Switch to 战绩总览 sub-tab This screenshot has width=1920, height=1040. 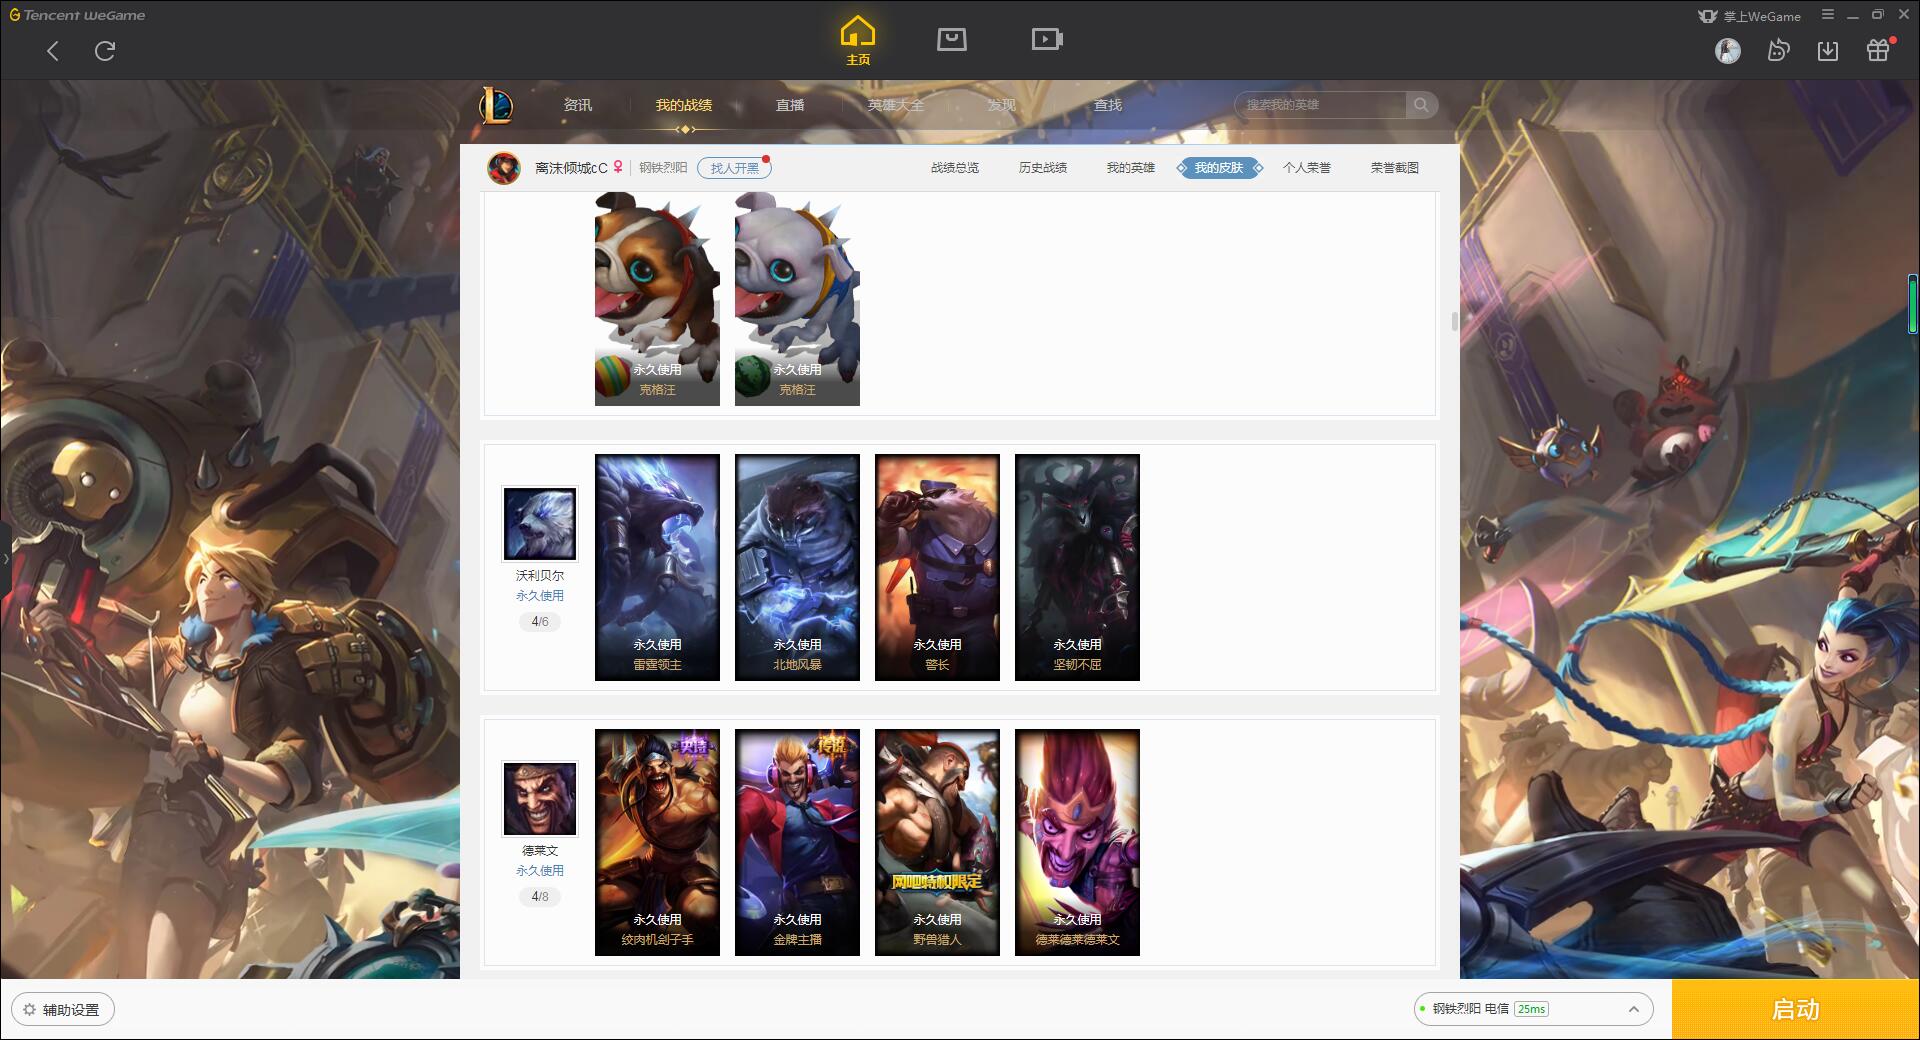coord(955,168)
